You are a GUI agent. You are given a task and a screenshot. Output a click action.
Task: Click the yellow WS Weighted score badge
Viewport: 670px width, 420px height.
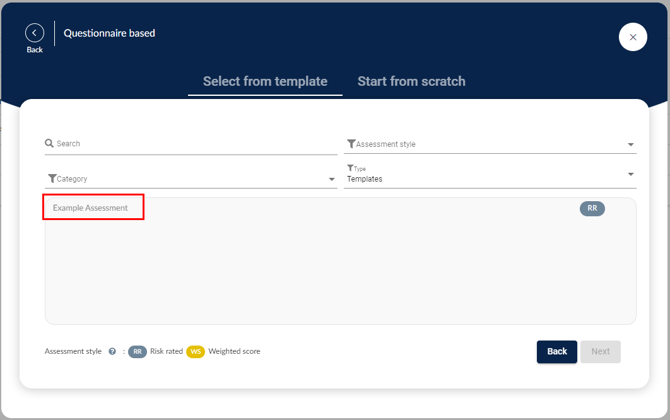[x=195, y=352]
